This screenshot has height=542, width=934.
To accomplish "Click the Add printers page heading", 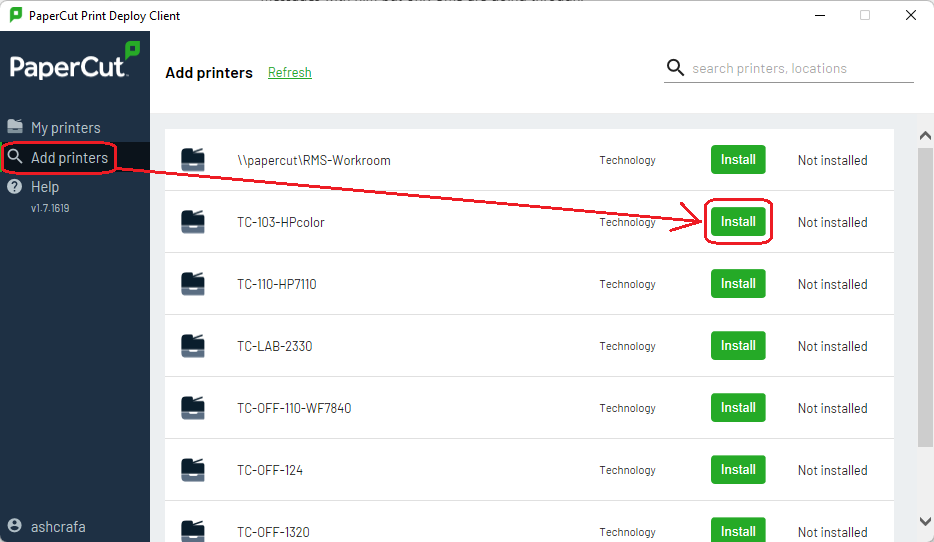I will click(208, 73).
